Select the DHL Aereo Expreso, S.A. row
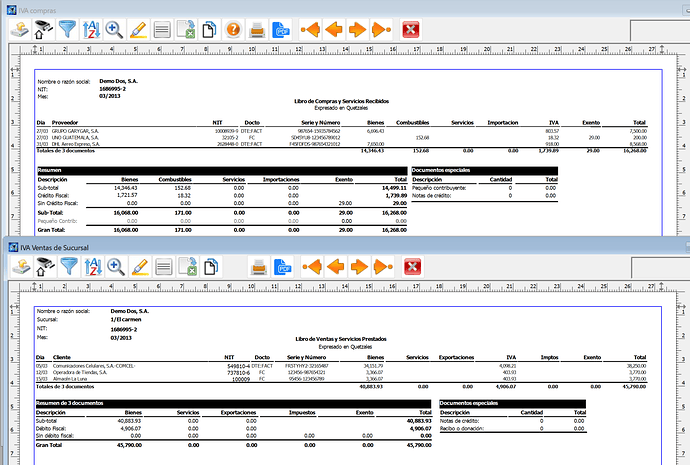The height and width of the screenshot is (465, 690). pos(341,144)
